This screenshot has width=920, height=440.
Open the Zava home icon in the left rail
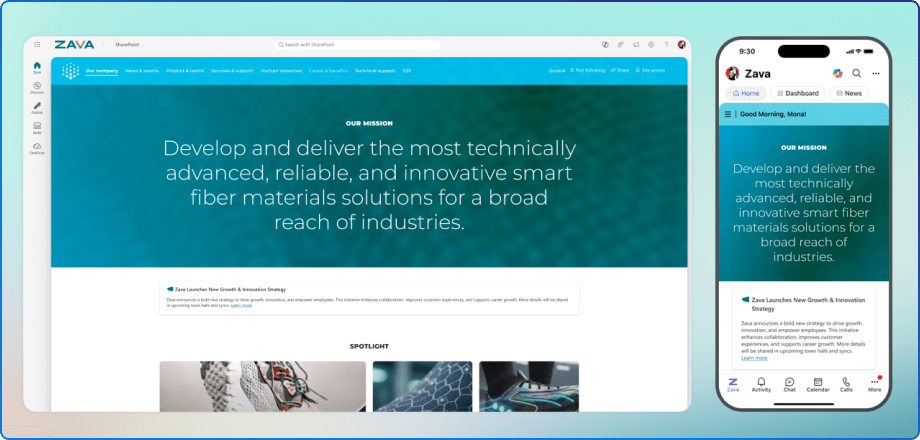(x=37, y=67)
